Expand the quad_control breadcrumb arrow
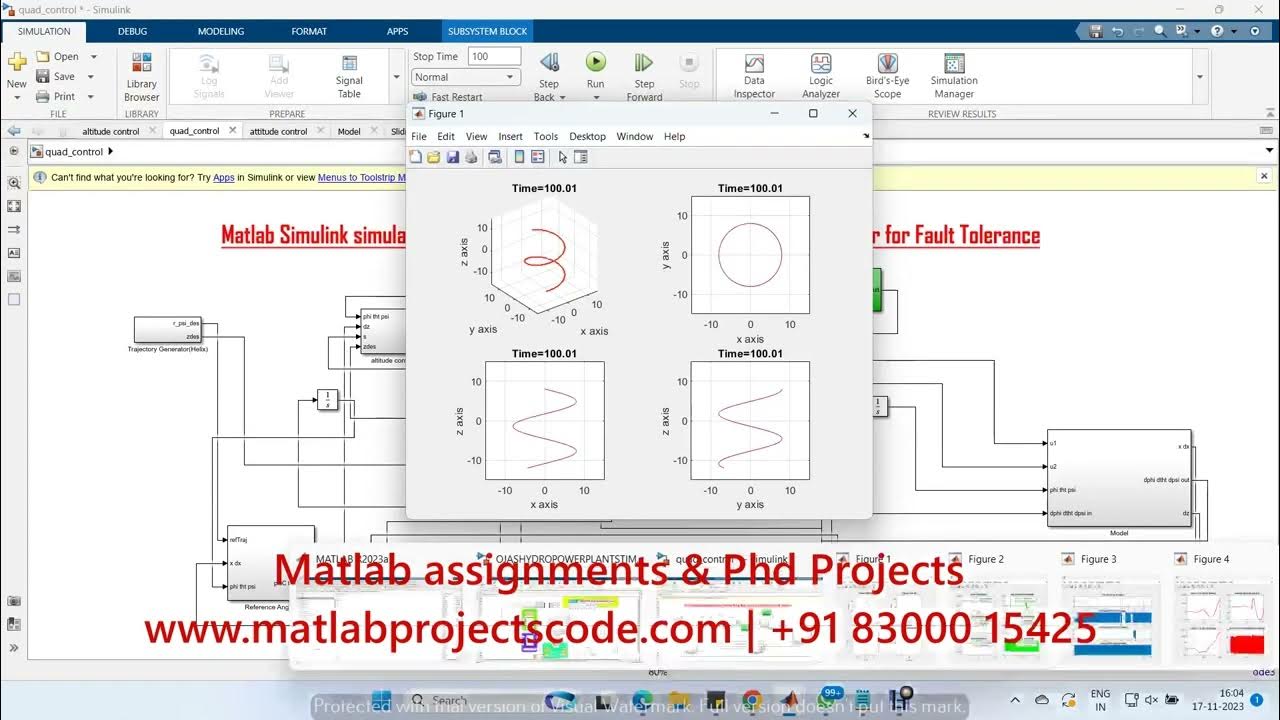The image size is (1280, 720). coord(110,152)
